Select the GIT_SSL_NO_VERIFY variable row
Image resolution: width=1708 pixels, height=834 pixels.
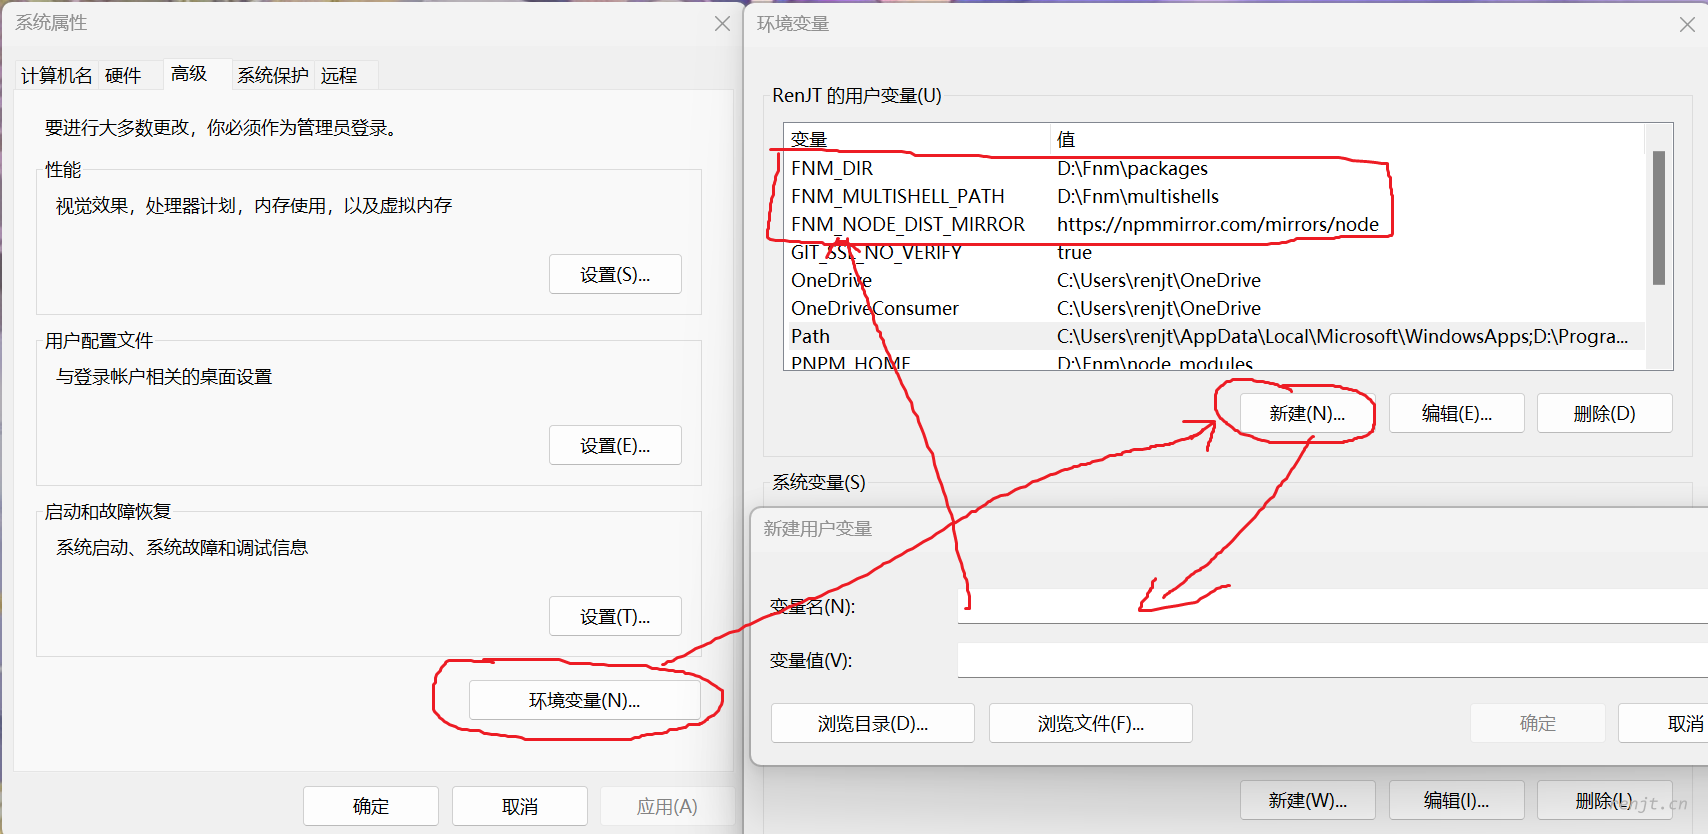(x=1214, y=252)
